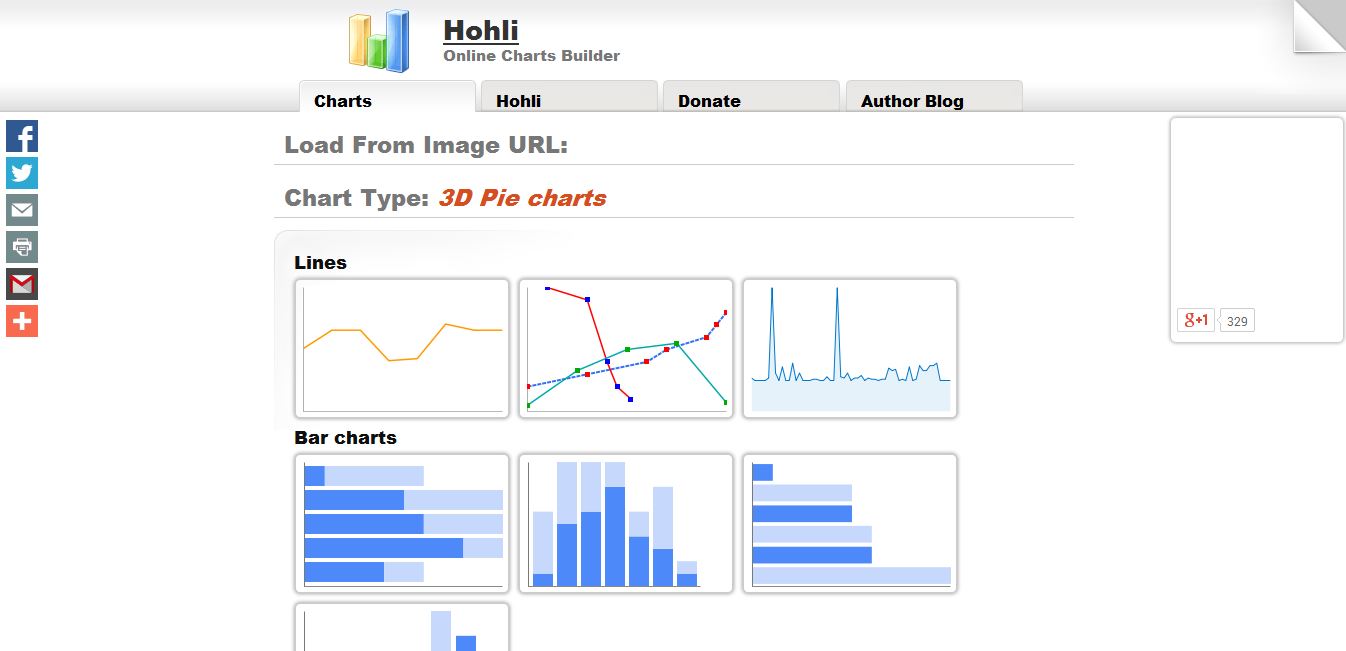The width and height of the screenshot is (1346, 651).
Task: Open the email share icon
Action: coord(22,210)
